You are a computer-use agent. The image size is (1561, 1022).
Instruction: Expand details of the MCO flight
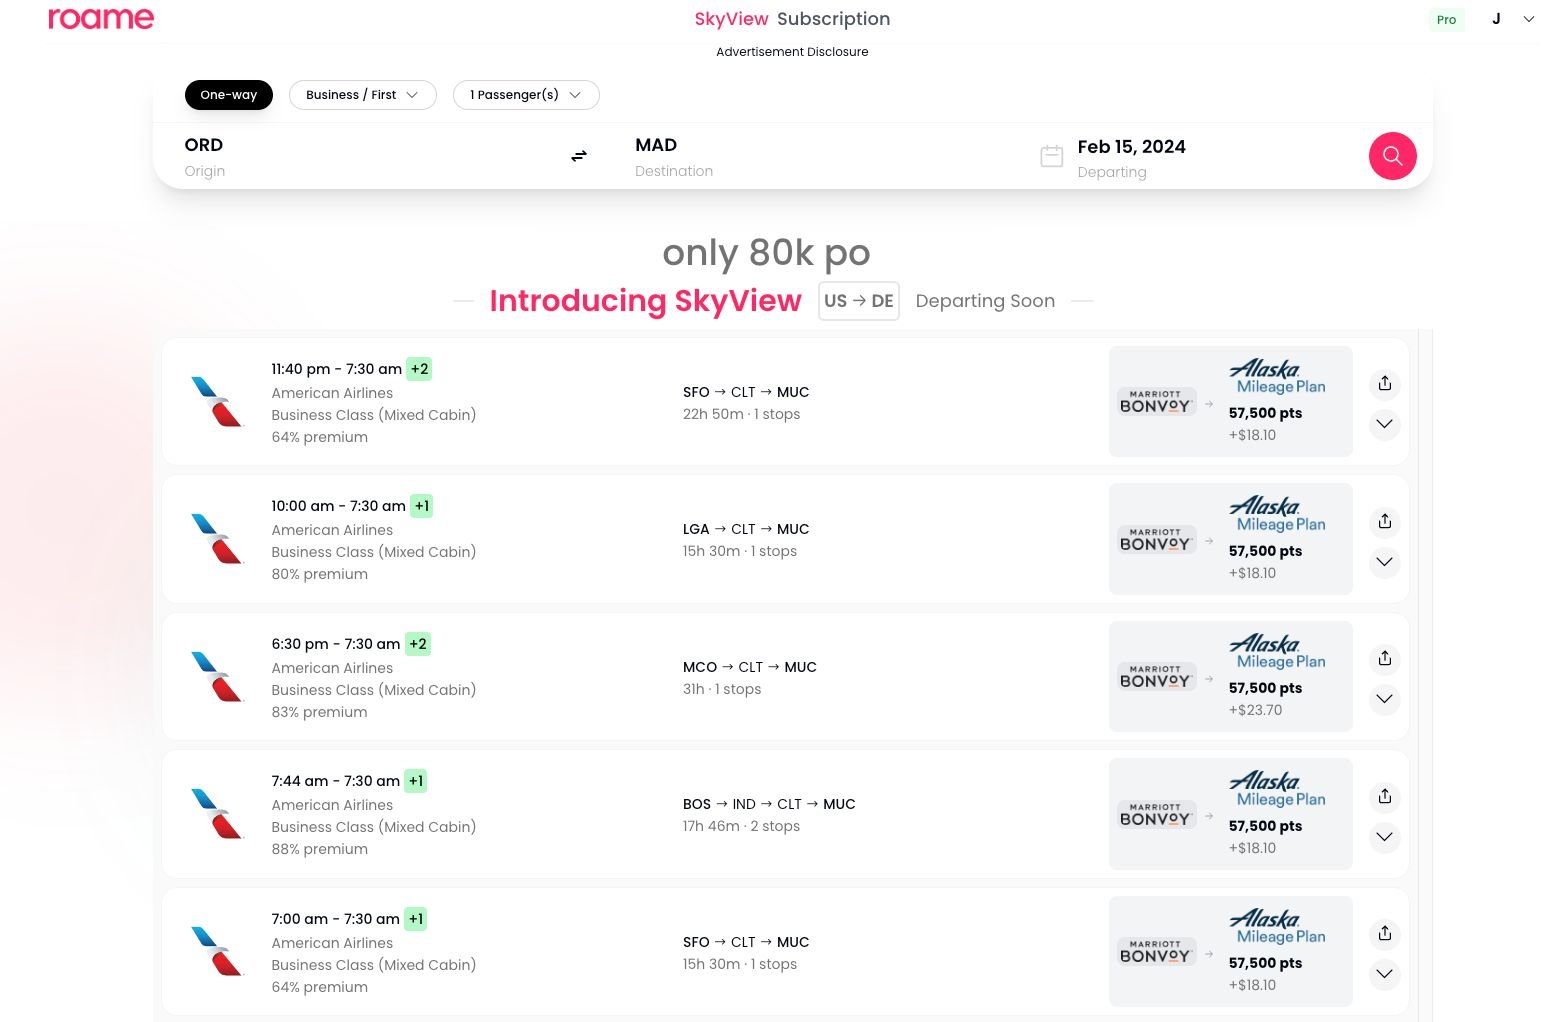[x=1384, y=699]
